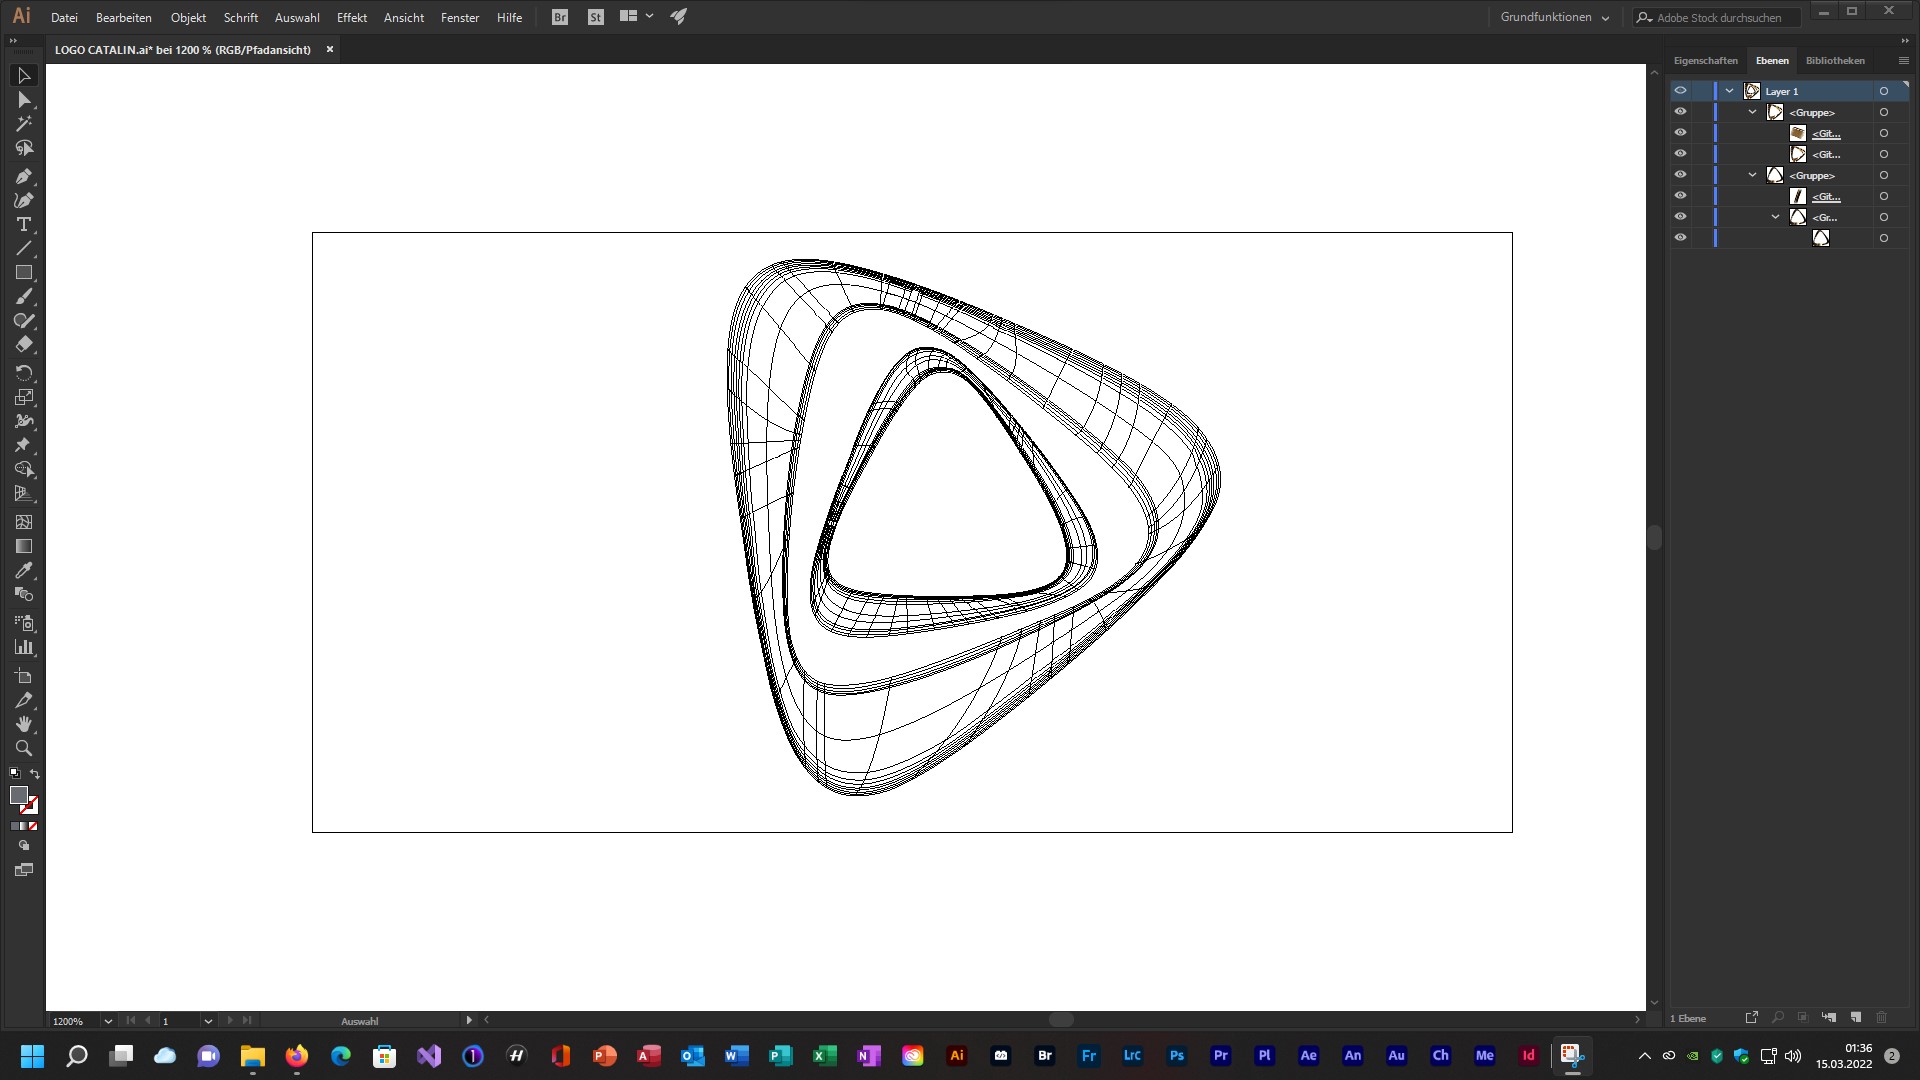Select the Eyedropper tool
1920x1080 pixels.
pos(24,571)
